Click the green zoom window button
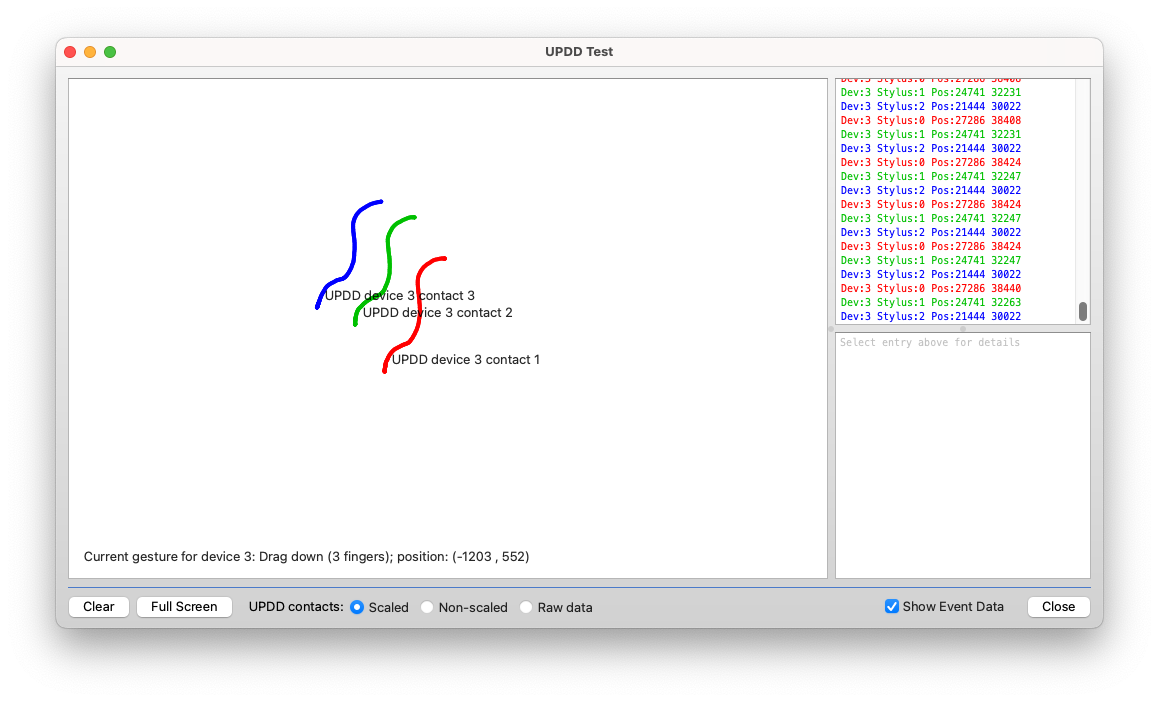The width and height of the screenshot is (1159, 702). click(x=110, y=52)
